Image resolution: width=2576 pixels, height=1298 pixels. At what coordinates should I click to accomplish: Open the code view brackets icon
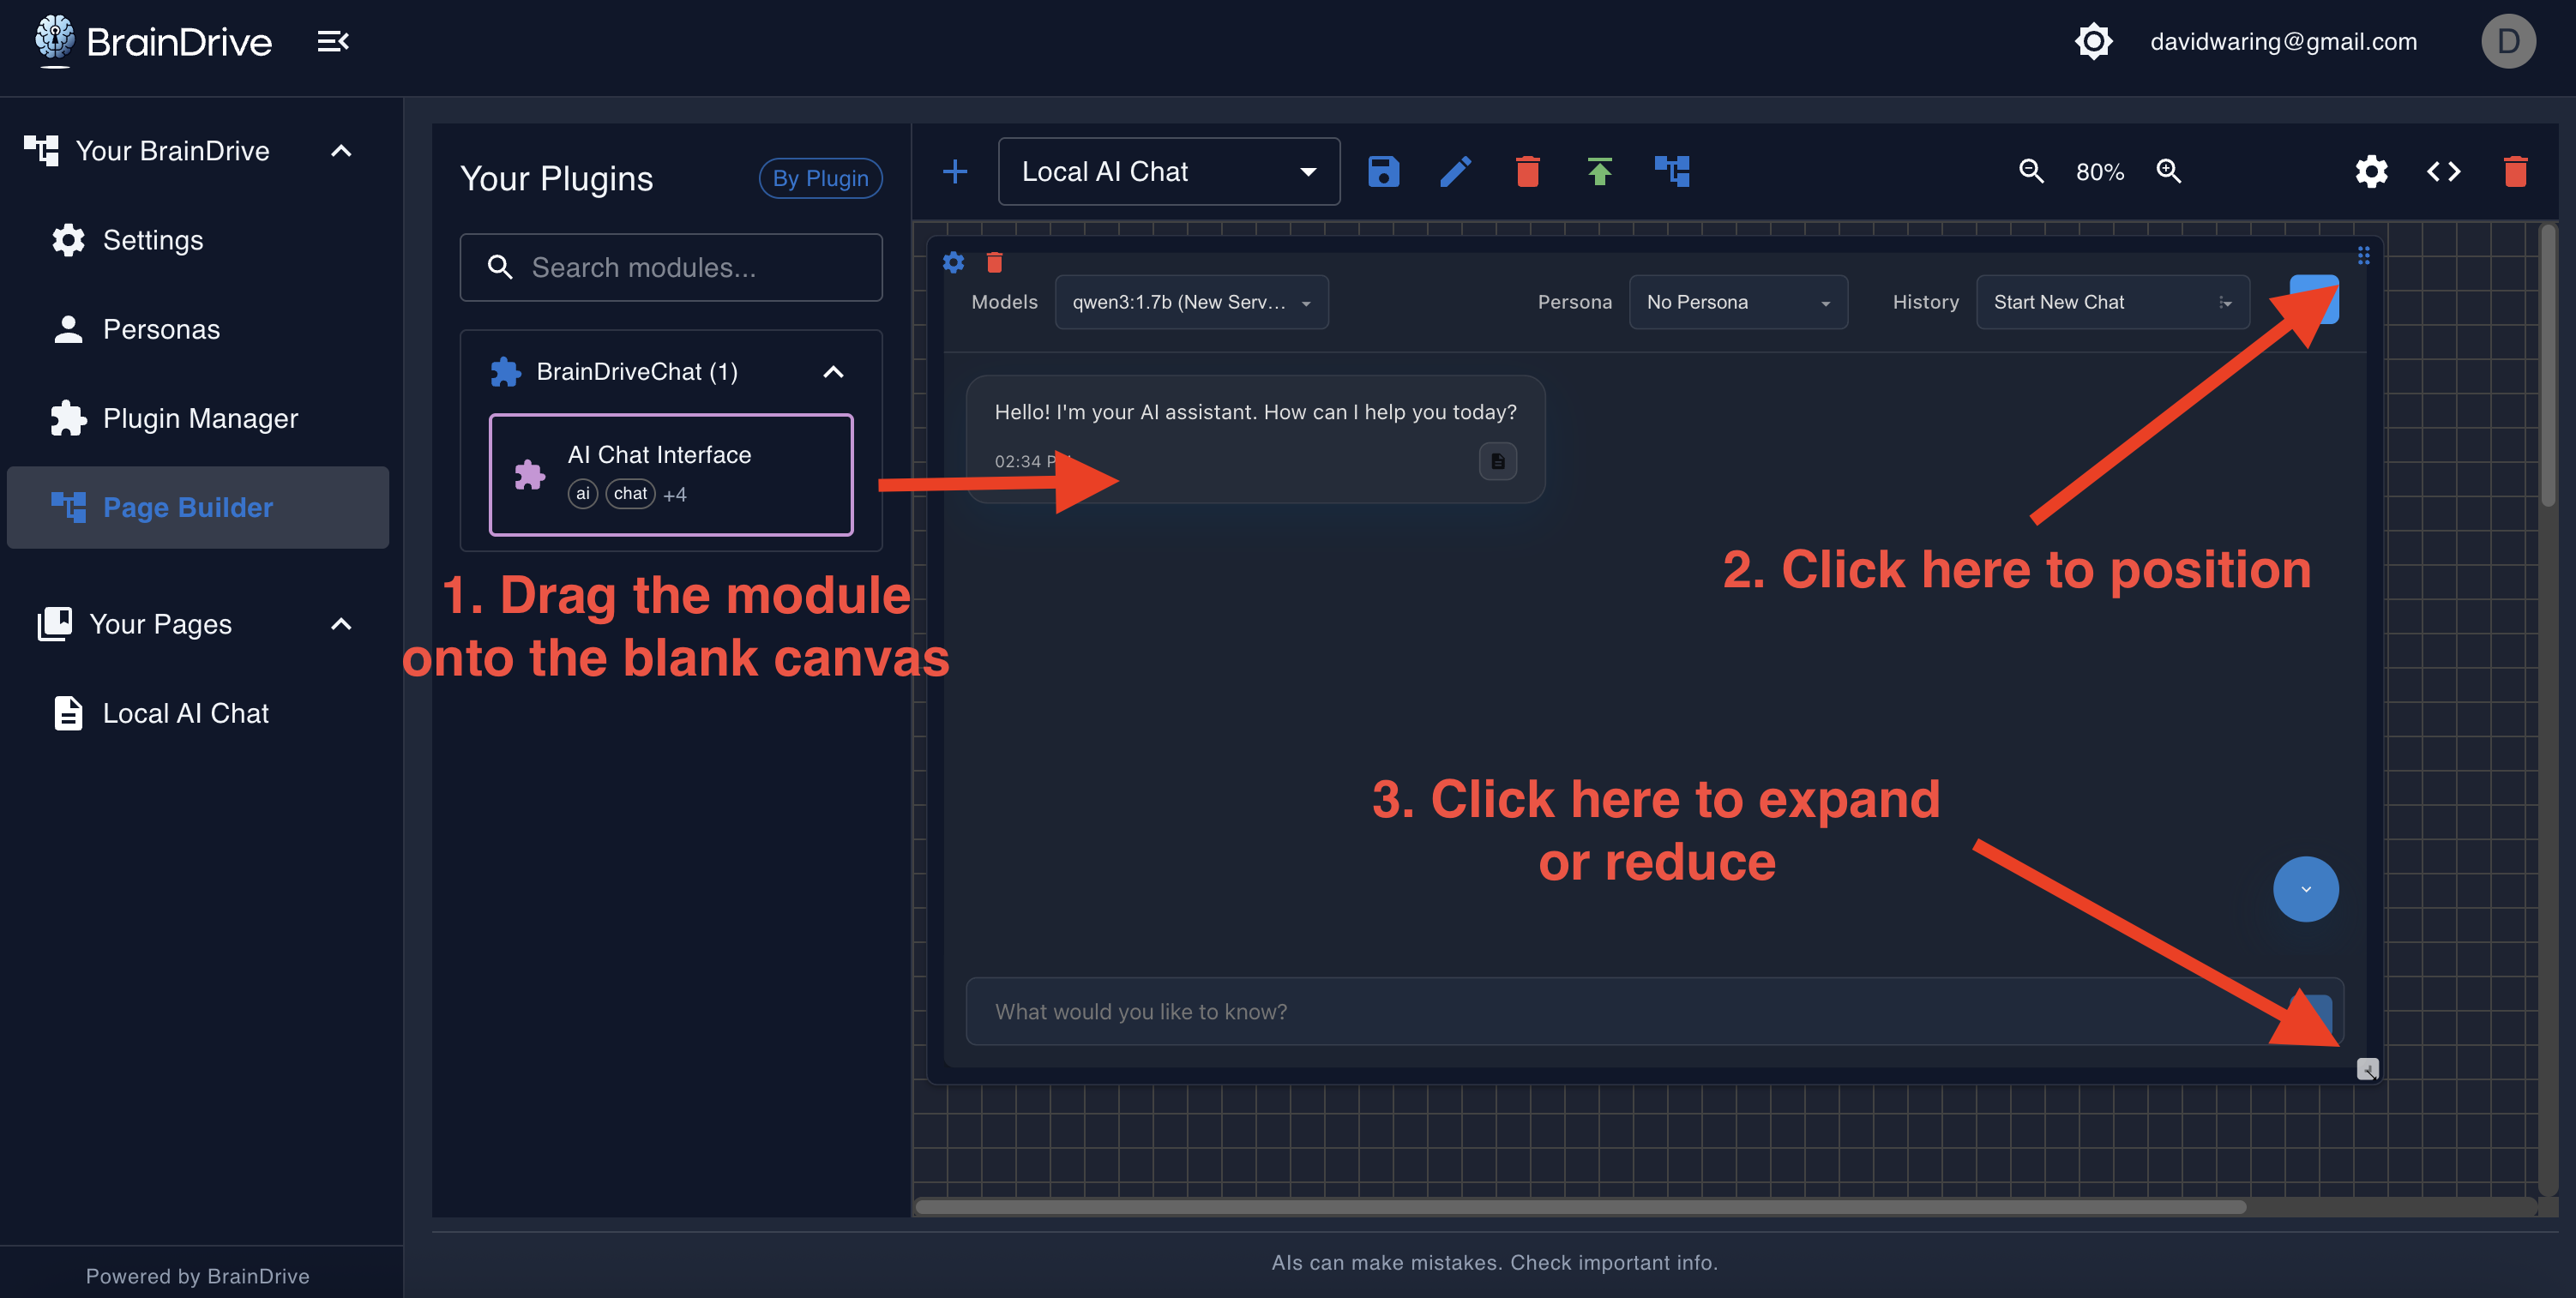pos(2443,172)
